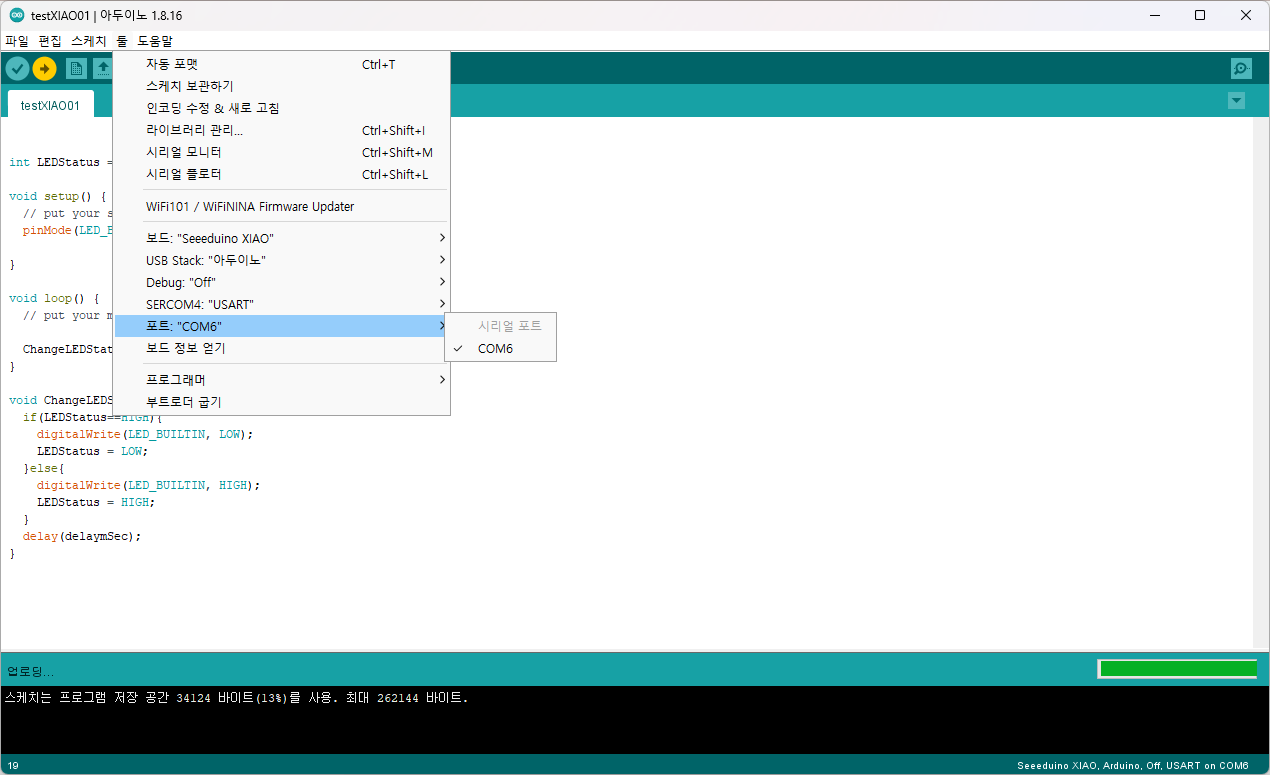Open the 스케치 menu
The height and width of the screenshot is (775, 1270).
pyautogui.click(x=89, y=41)
